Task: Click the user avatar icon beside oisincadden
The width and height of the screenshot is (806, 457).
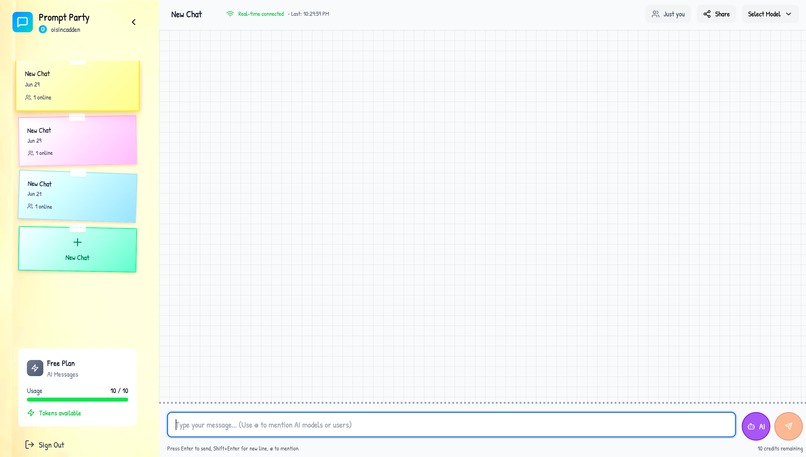Action: [x=43, y=30]
